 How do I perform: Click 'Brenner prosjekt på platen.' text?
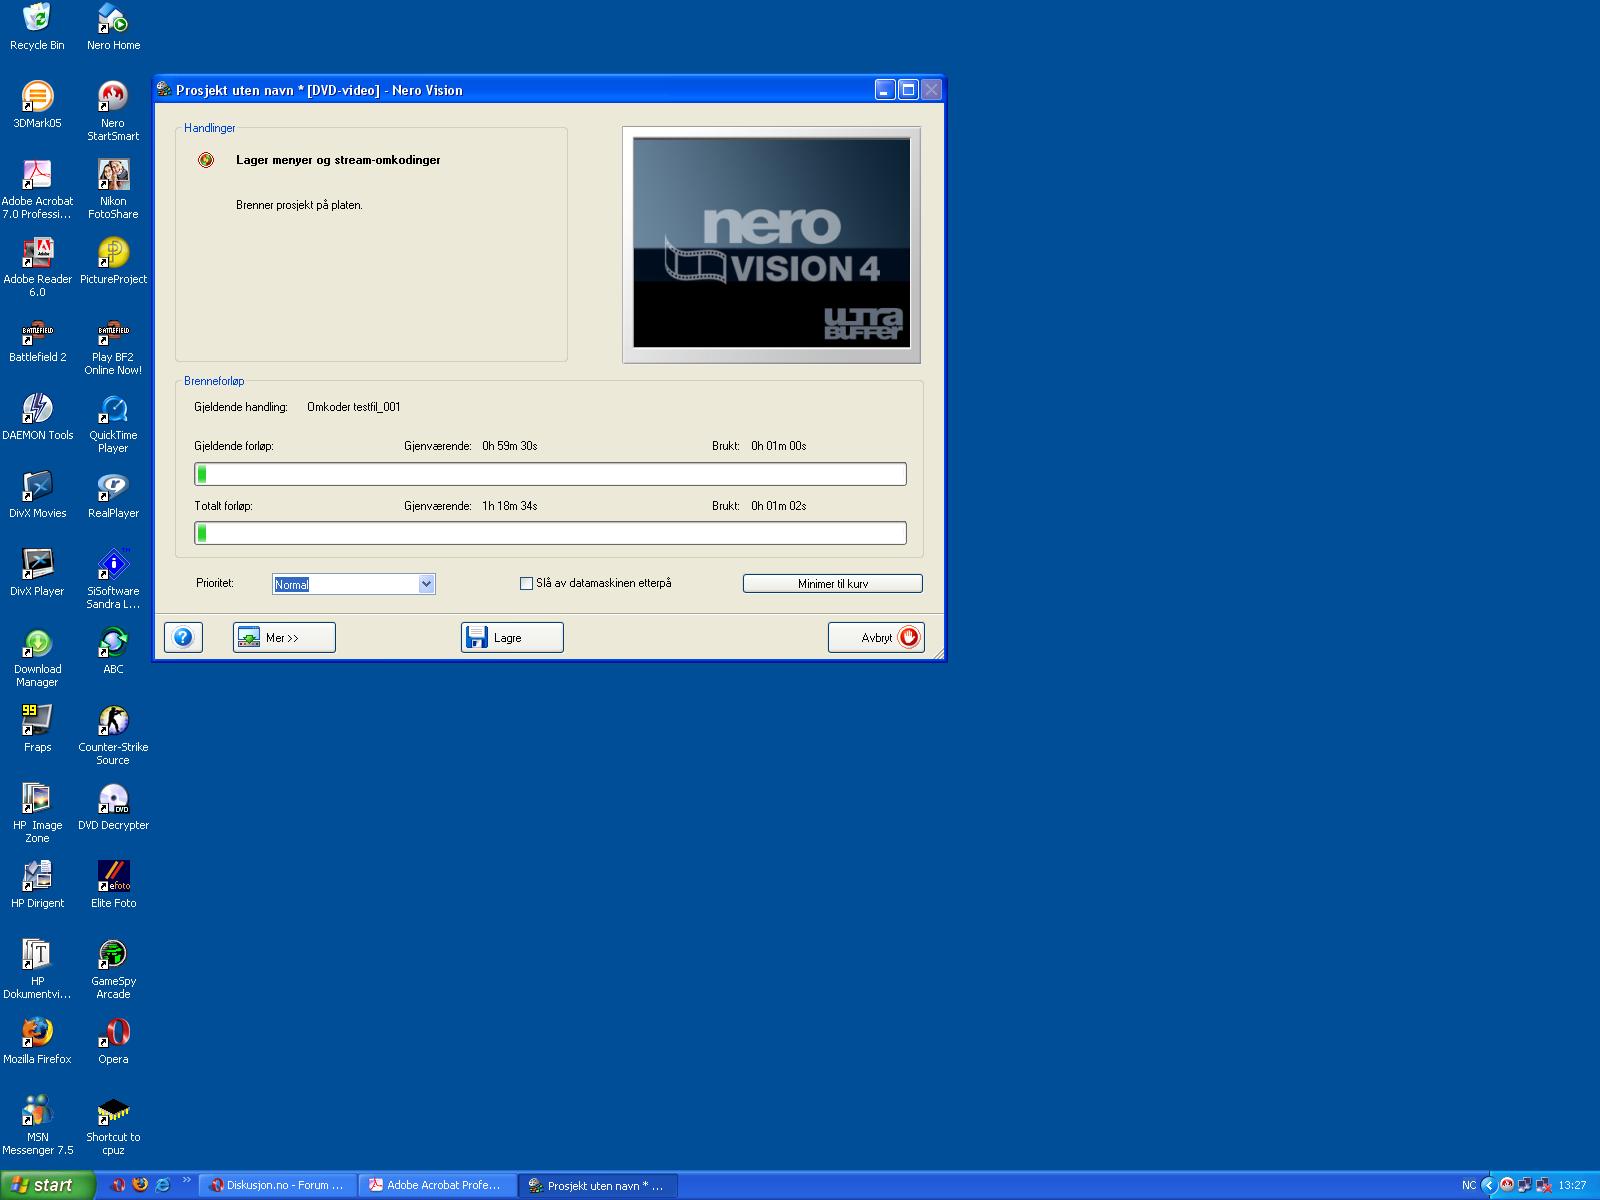tap(299, 205)
